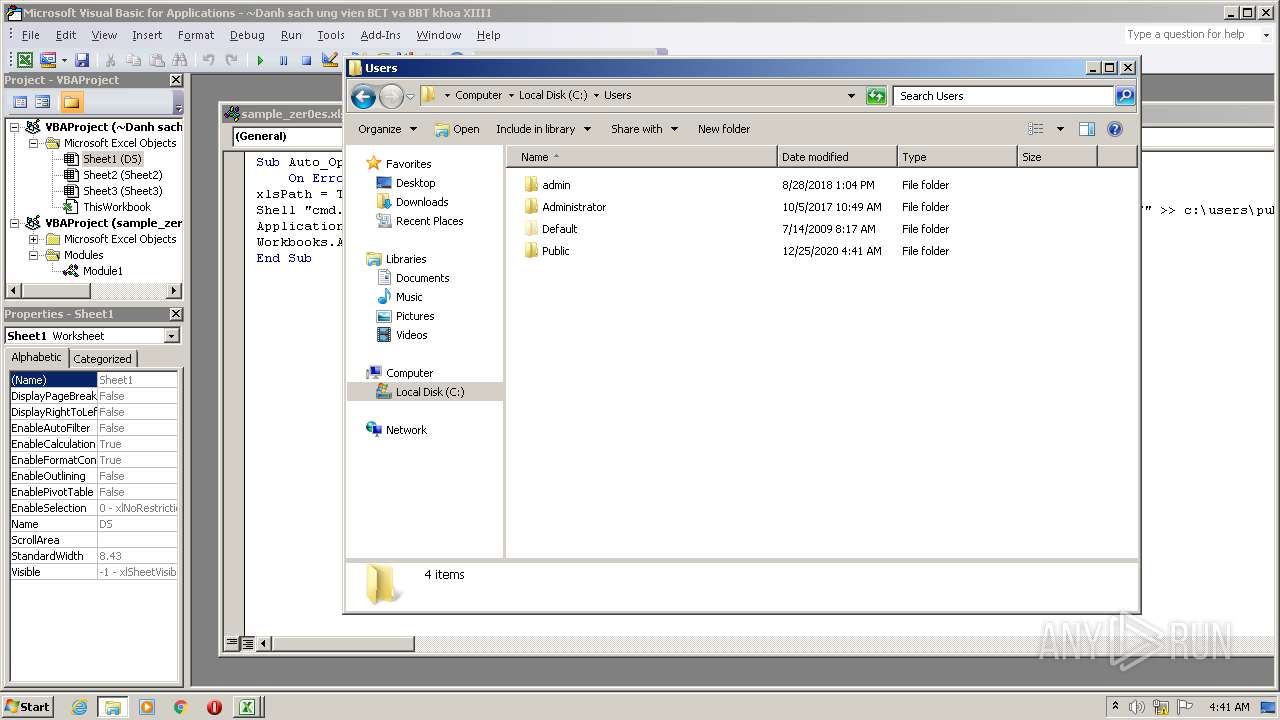1280x720 pixels.
Task: Collapse first VBAProject (~Danh sach) node
Action: click(15, 127)
